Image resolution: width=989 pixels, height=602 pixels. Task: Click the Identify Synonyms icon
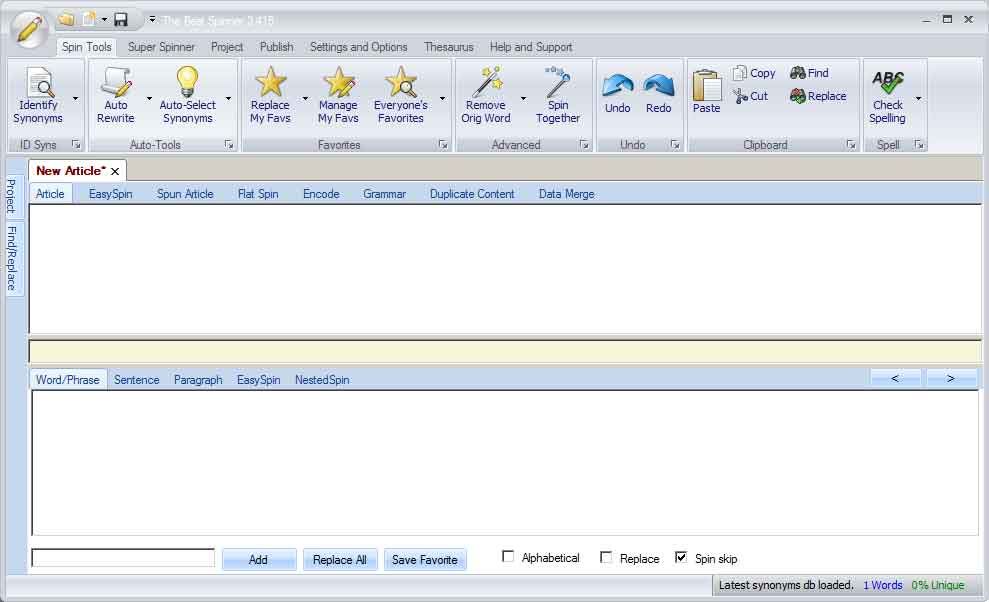click(x=40, y=82)
